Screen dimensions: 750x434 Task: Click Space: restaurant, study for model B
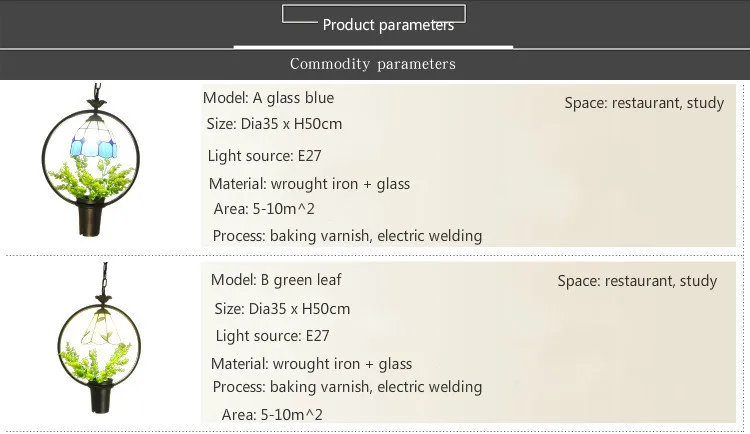pyautogui.click(x=637, y=281)
